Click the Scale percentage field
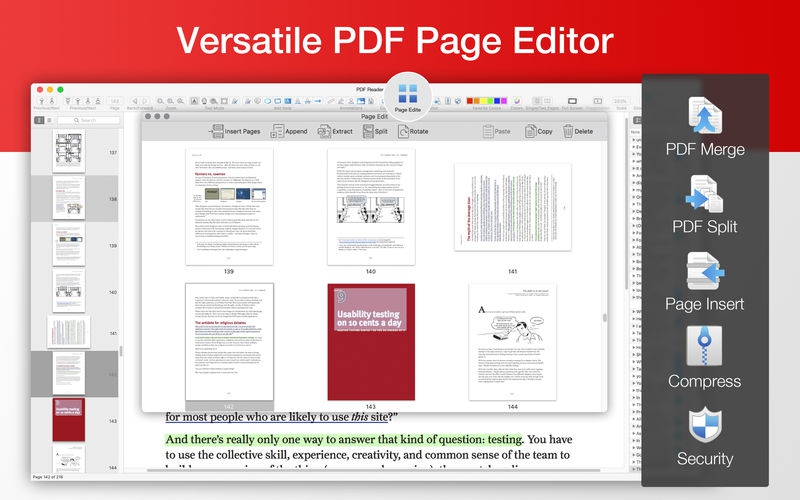Image resolution: width=800 pixels, height=500 pixels. [x=620, y=101]
